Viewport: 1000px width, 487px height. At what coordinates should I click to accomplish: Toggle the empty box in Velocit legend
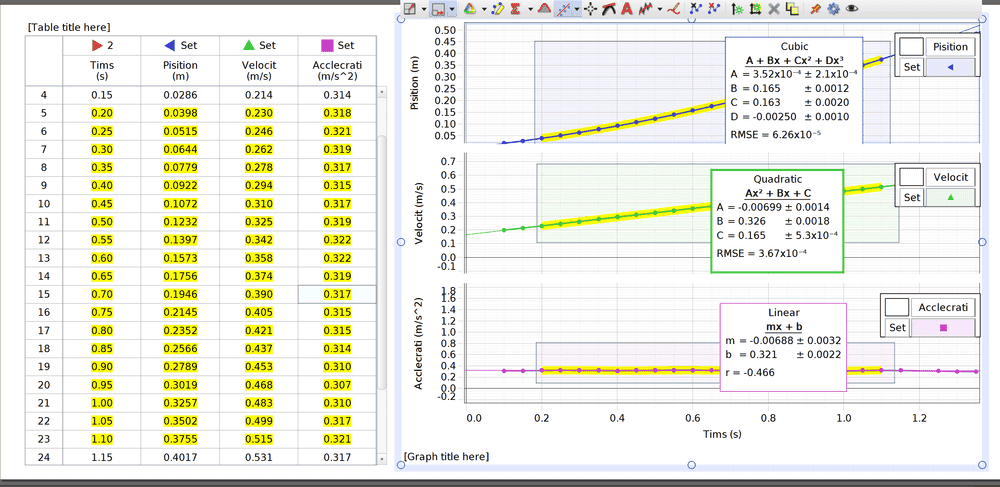click(x=910, y=176)
